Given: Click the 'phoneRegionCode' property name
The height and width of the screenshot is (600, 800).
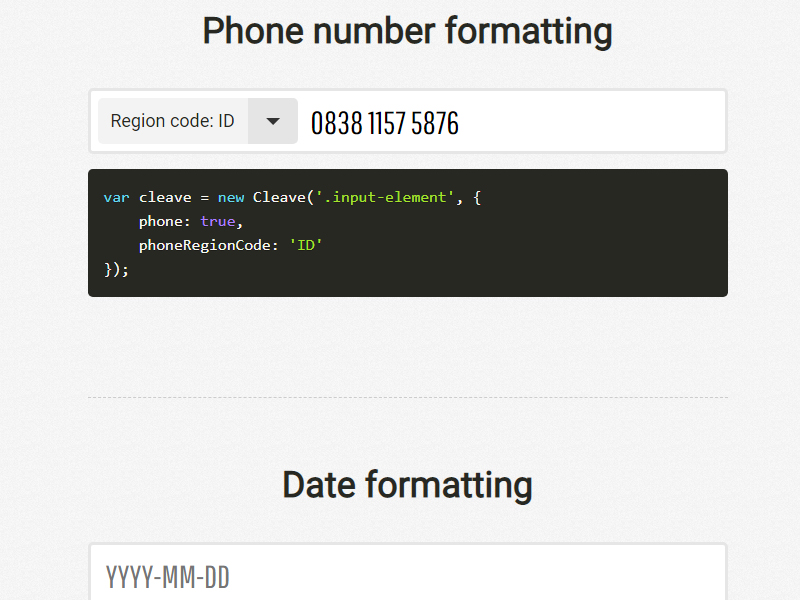Looking at the screenshot, I should [205, 245].
